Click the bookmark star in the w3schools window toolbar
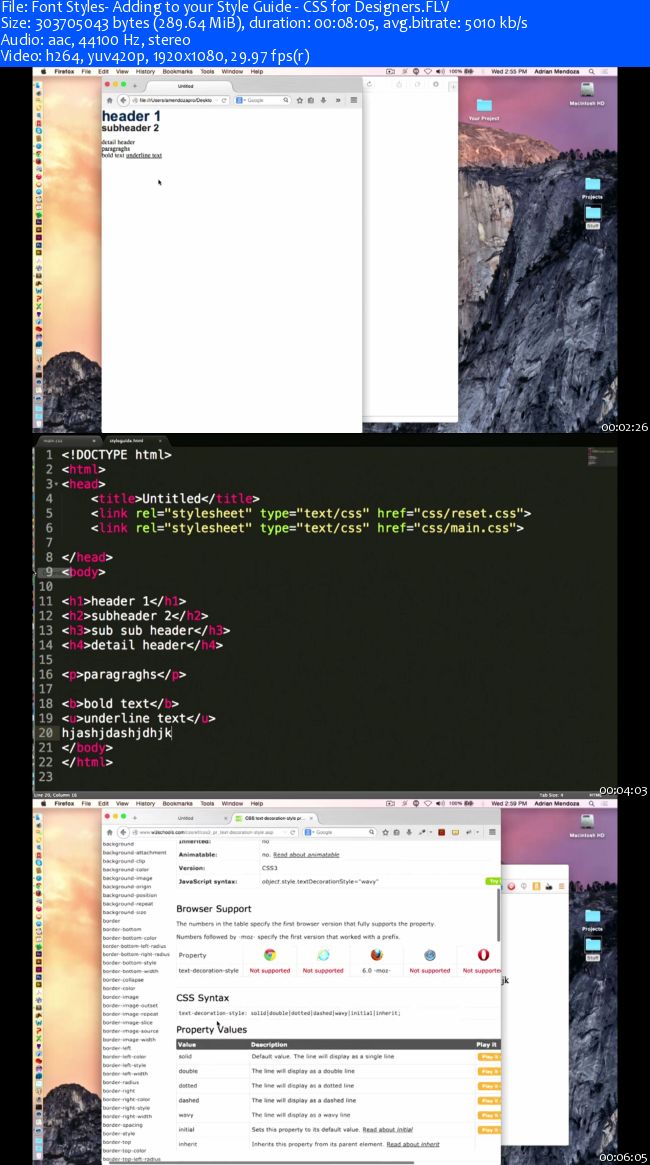Screen dimensions: 650x1165 [x=386, y=832]
